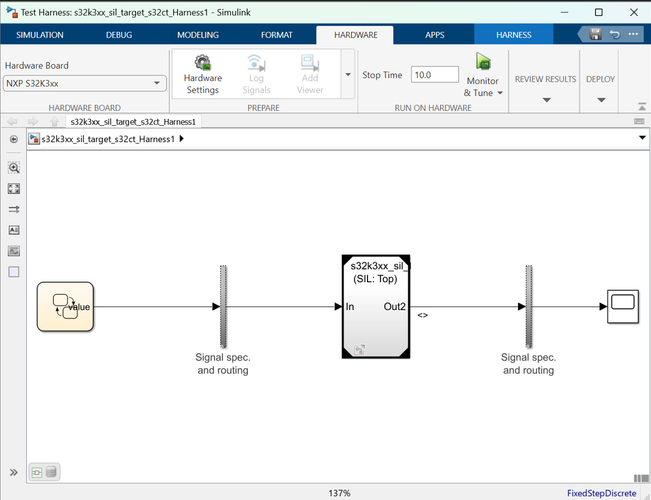Open the Monitor & Tune dropdown arrow
The height and width of the screenshot is (500, 651).
tap(500, 93)
